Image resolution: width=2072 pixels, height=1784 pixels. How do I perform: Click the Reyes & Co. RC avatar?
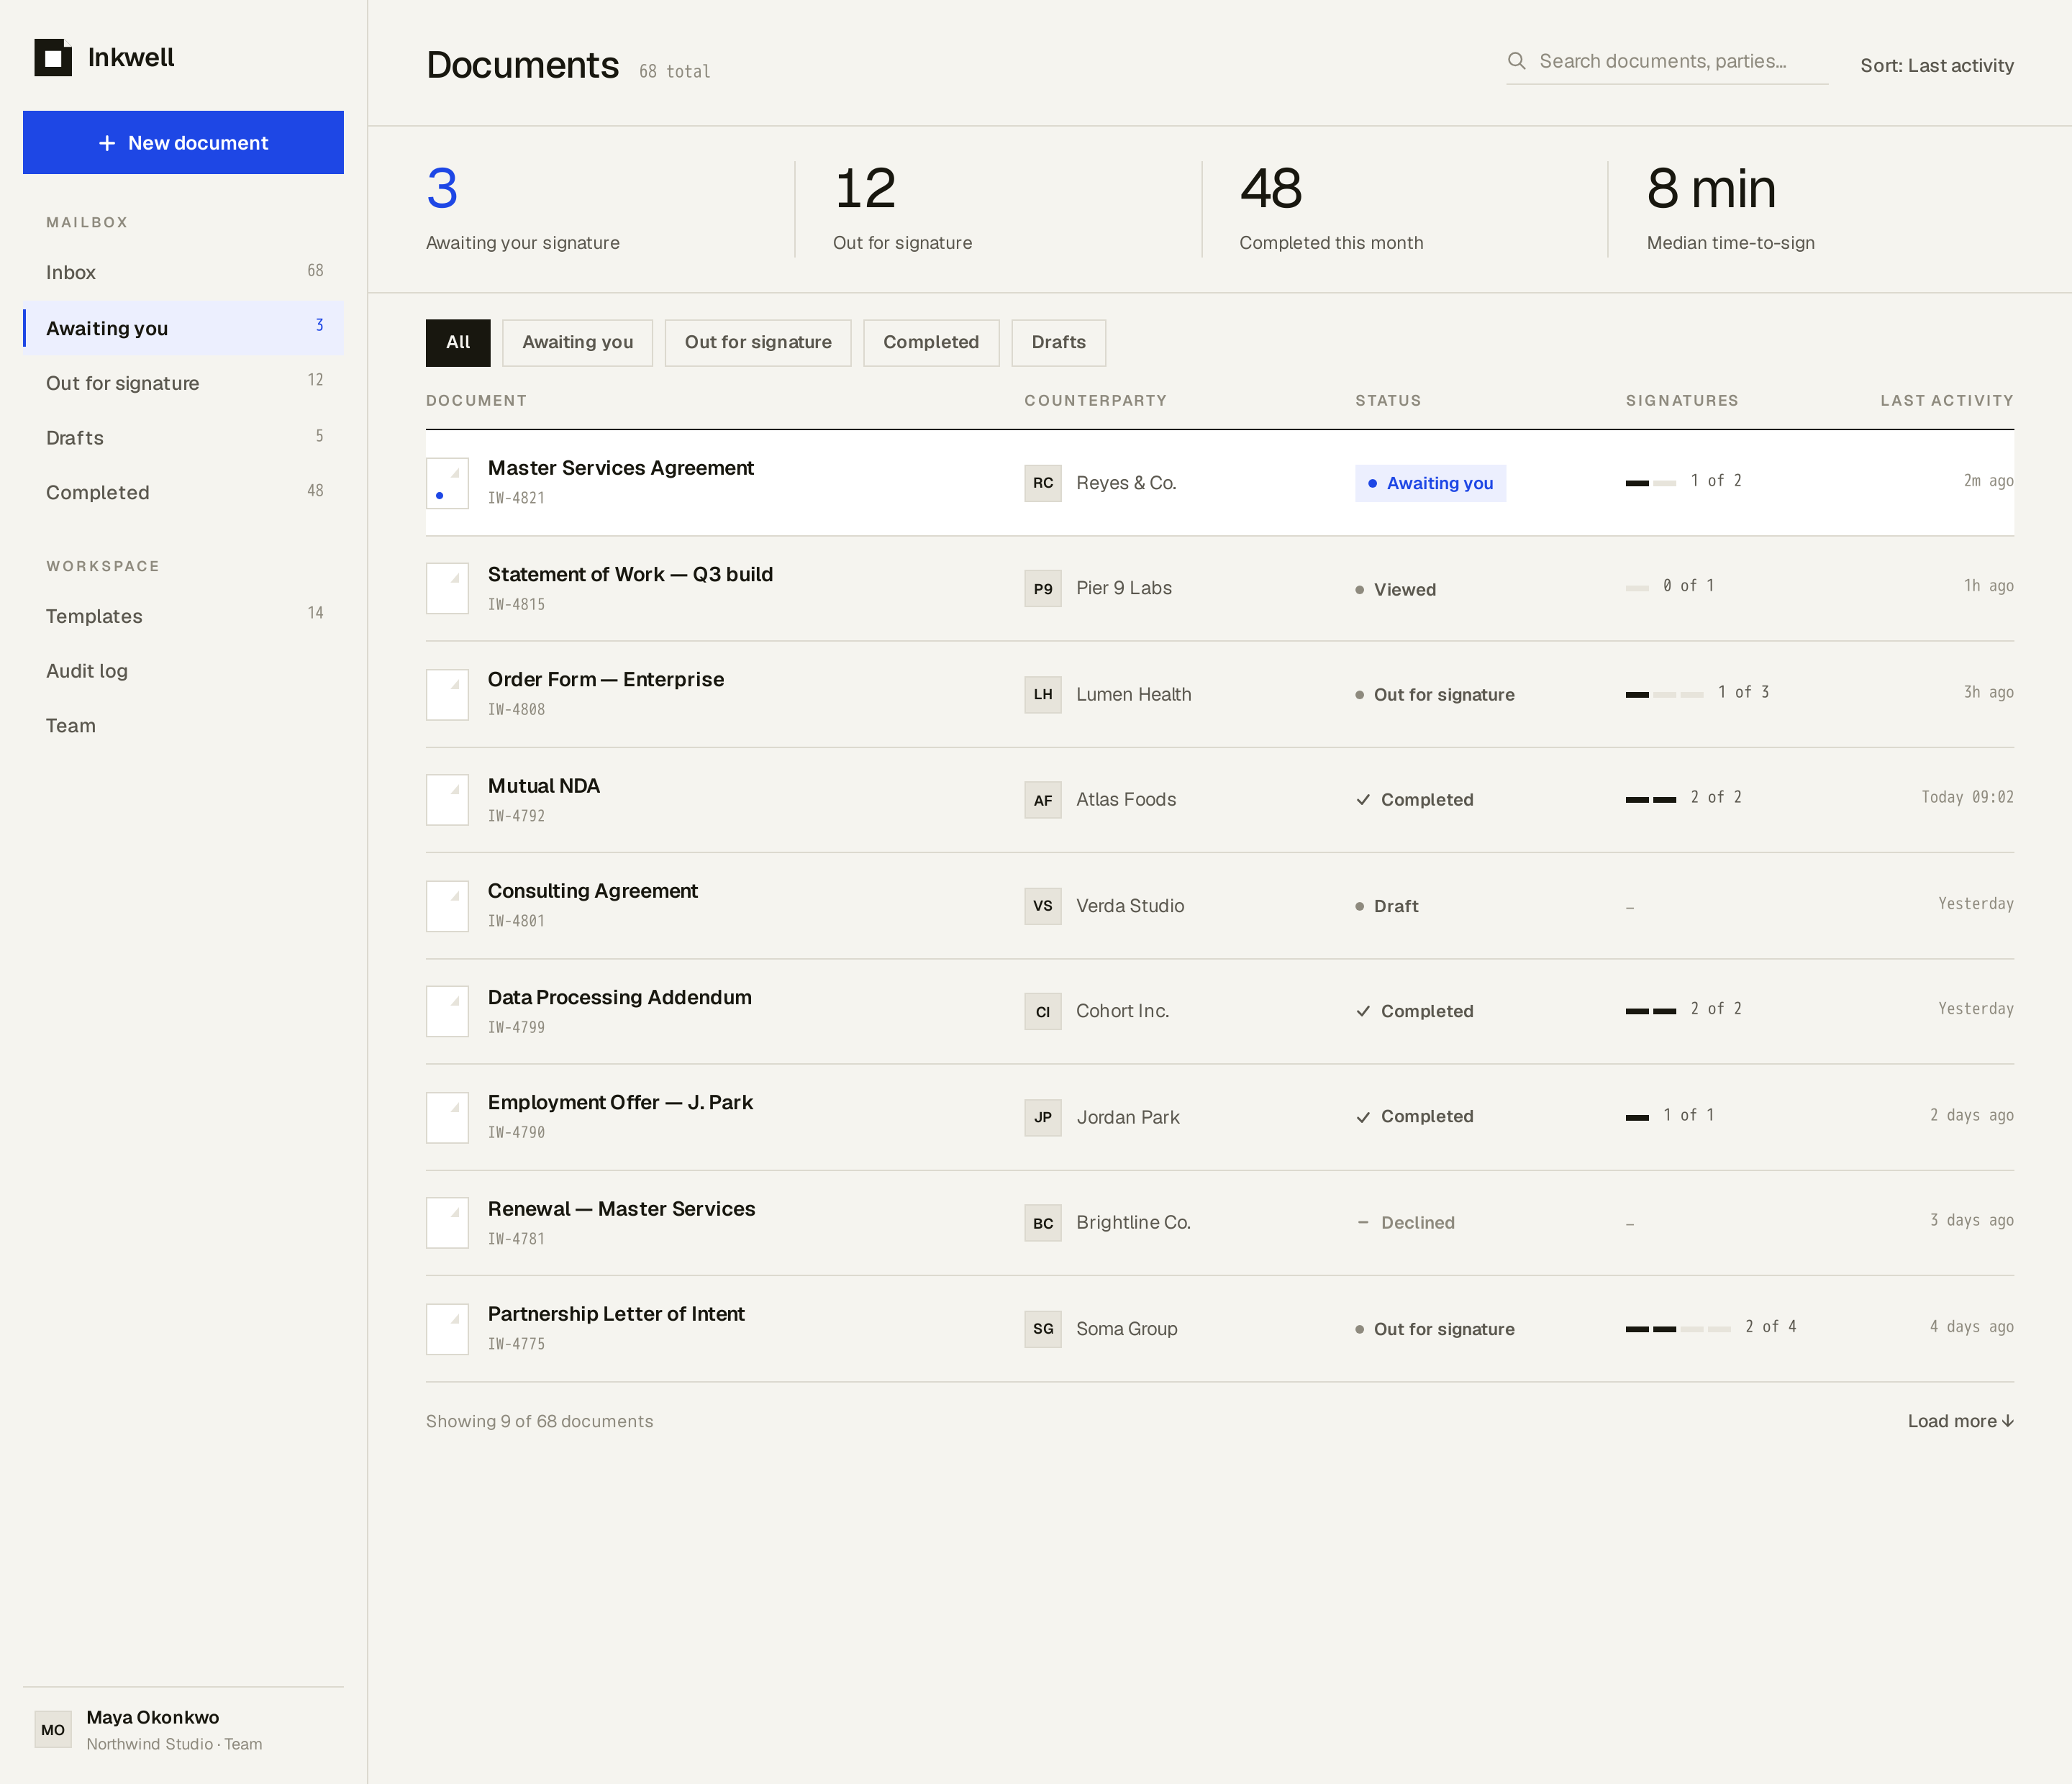tap(1042, 483)
